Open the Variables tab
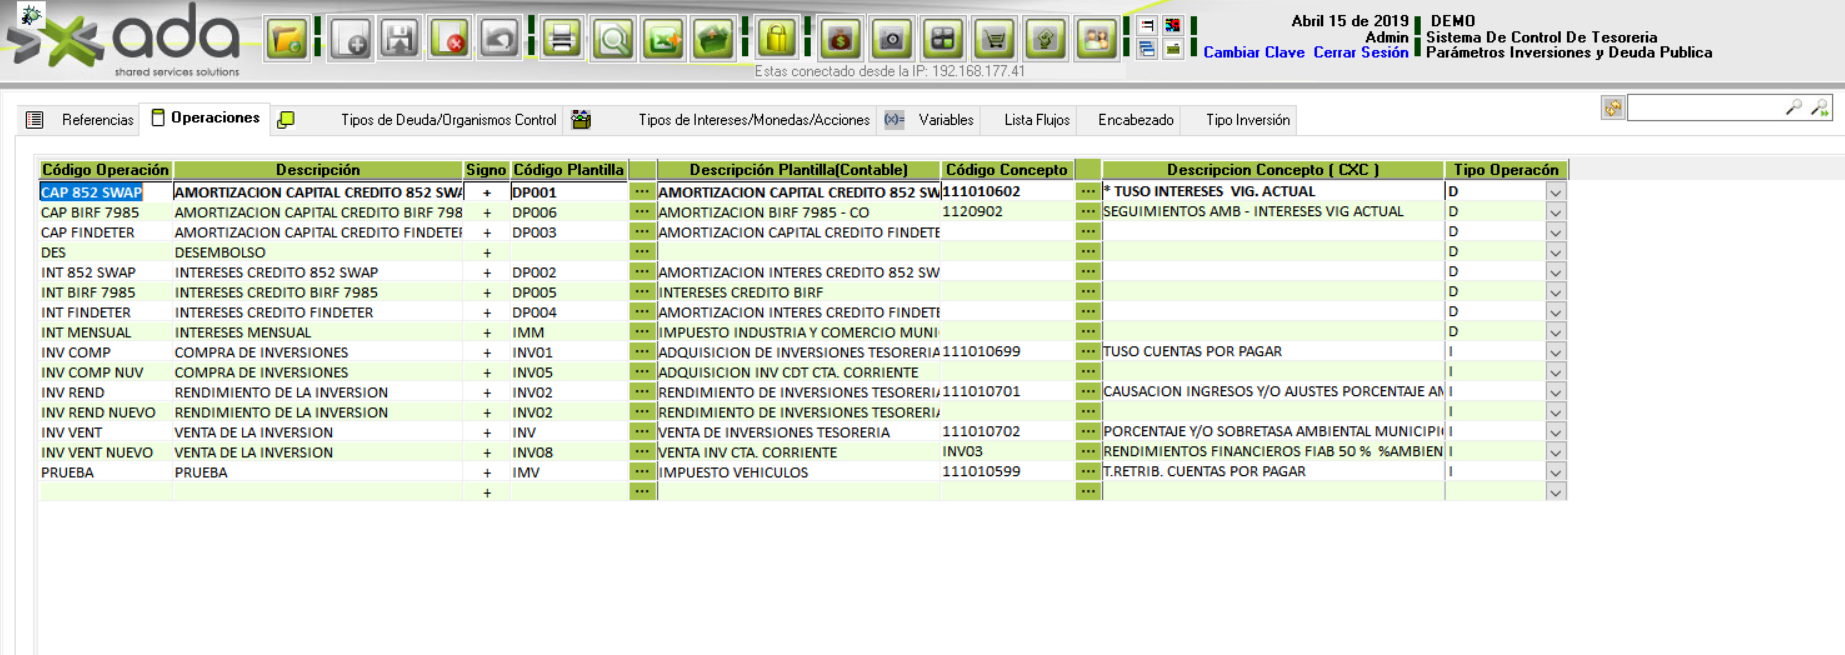This screenshot has height=655, width=1845. (945, 120)
